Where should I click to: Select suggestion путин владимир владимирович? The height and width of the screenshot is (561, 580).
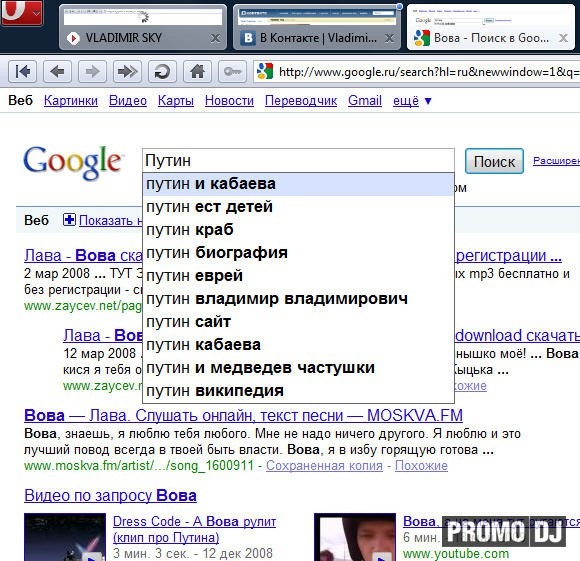click(298, 298)
